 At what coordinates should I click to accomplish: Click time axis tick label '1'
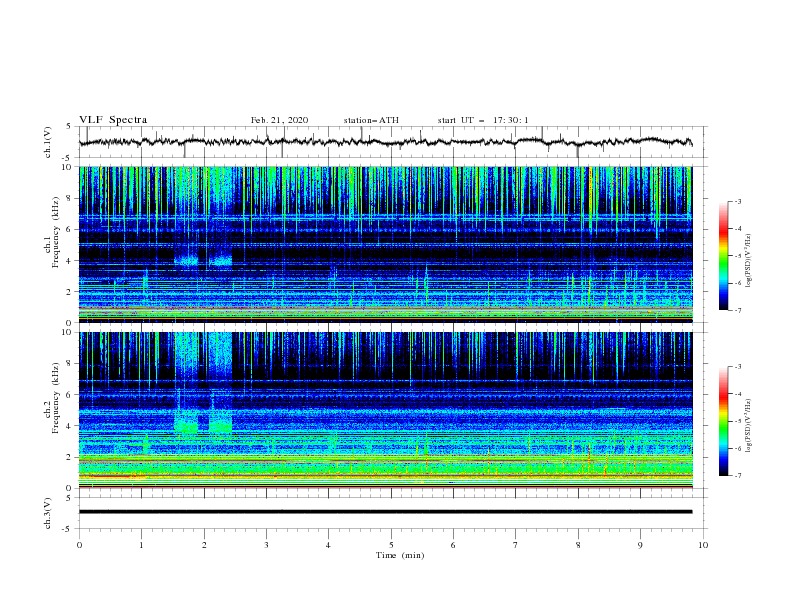(x=141, y=545)
